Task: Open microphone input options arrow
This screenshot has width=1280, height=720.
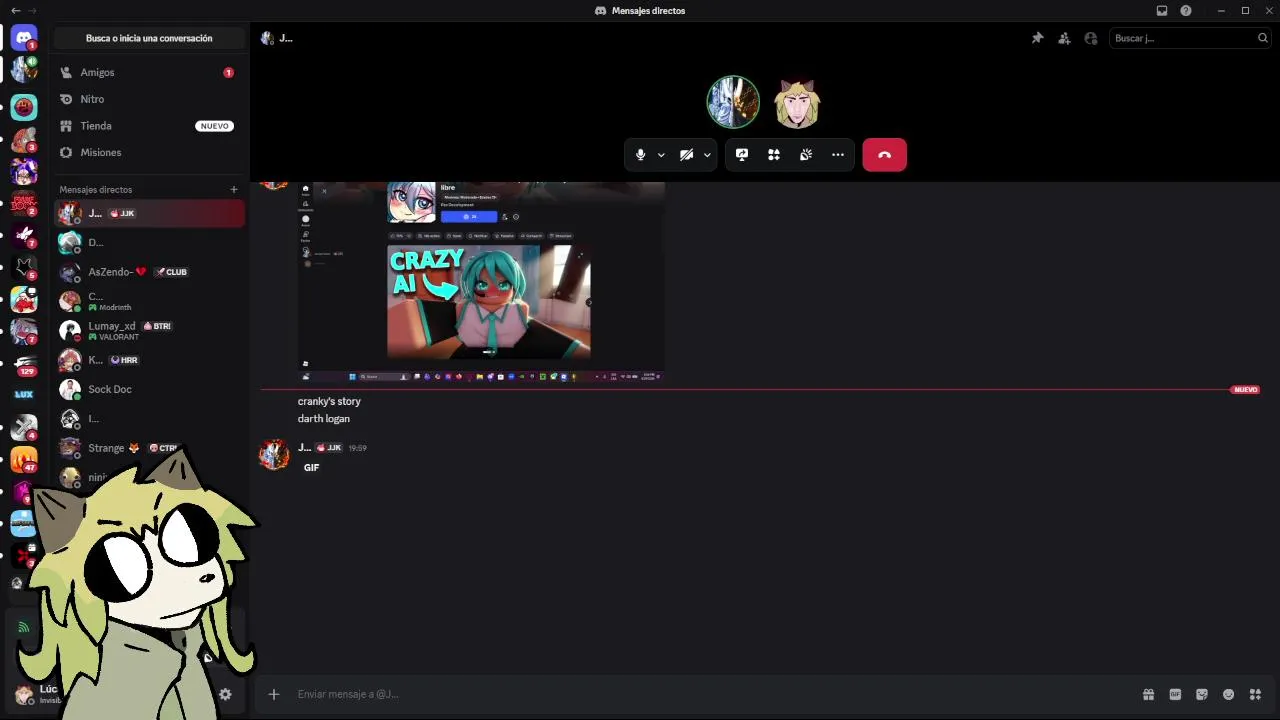Action: pyautogui.click(x=661, y=155)
